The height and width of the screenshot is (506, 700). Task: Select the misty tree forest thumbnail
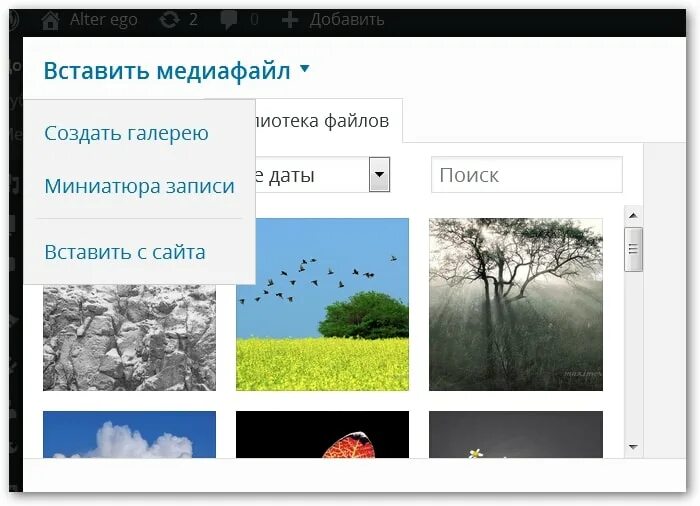(x=516, y=305)
